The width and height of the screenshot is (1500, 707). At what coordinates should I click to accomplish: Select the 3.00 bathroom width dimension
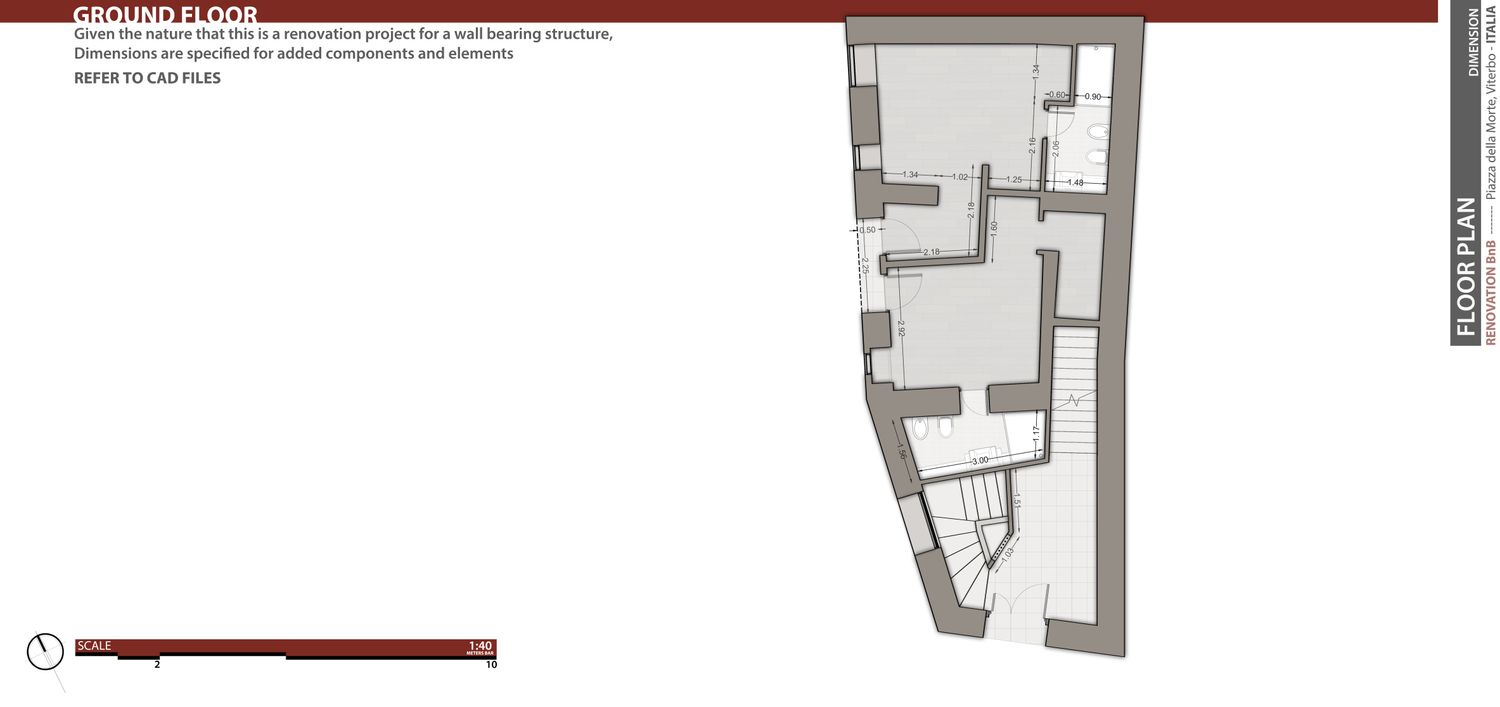tap(980, 460)
